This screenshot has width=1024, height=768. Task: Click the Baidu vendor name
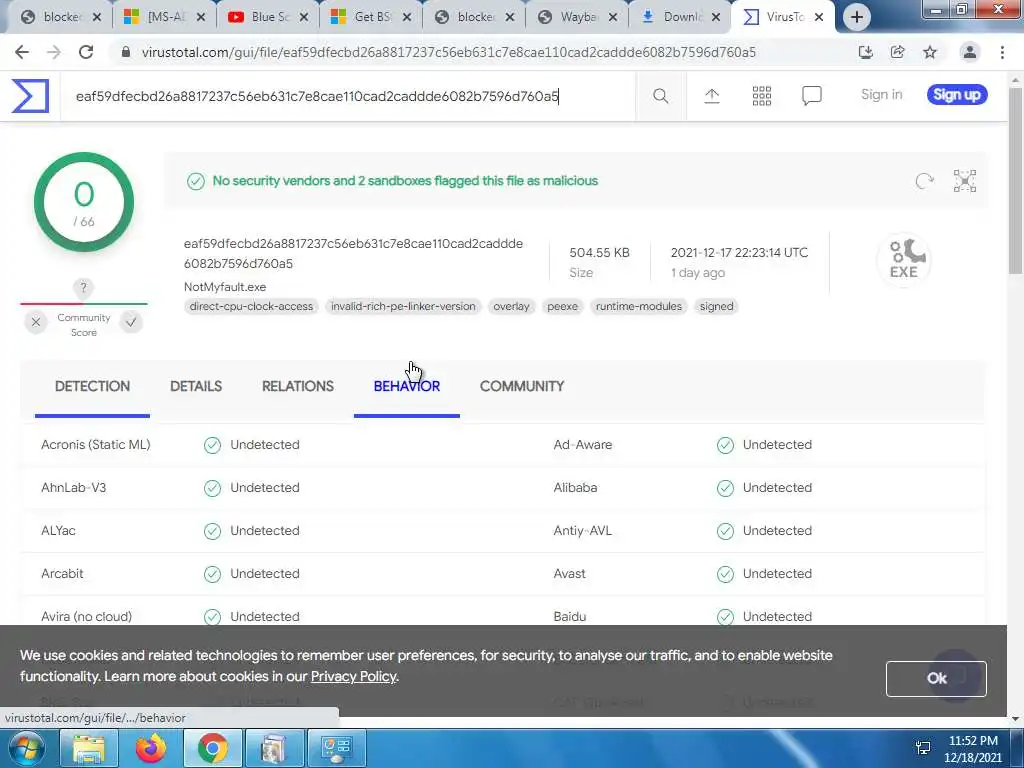click(569, 616)
